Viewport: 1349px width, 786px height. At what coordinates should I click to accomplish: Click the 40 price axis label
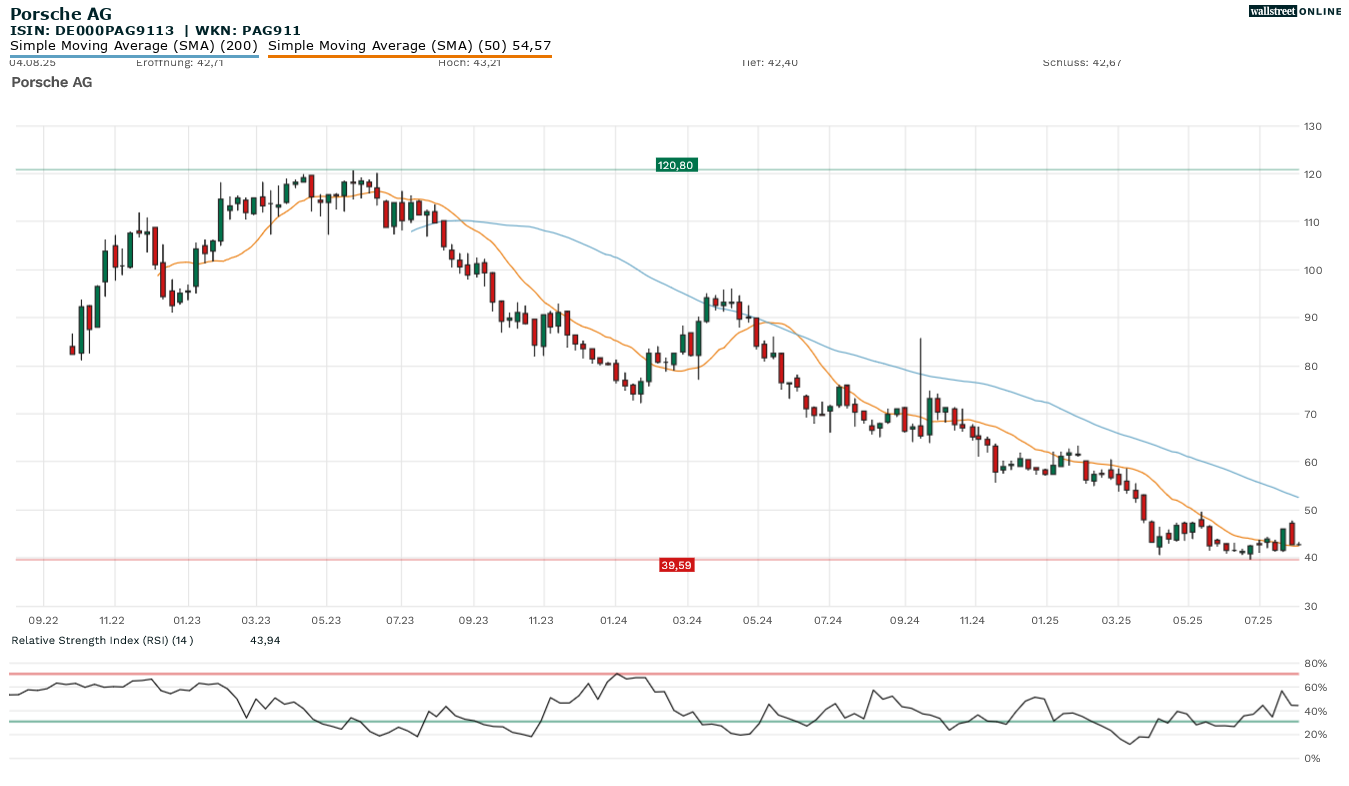pyautogui.click(x=1310, y=558)
